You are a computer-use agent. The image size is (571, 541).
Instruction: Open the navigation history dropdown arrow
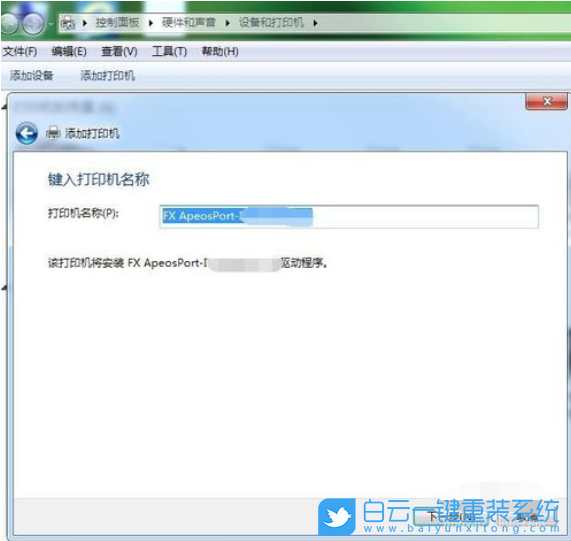[x=51, y=24]
